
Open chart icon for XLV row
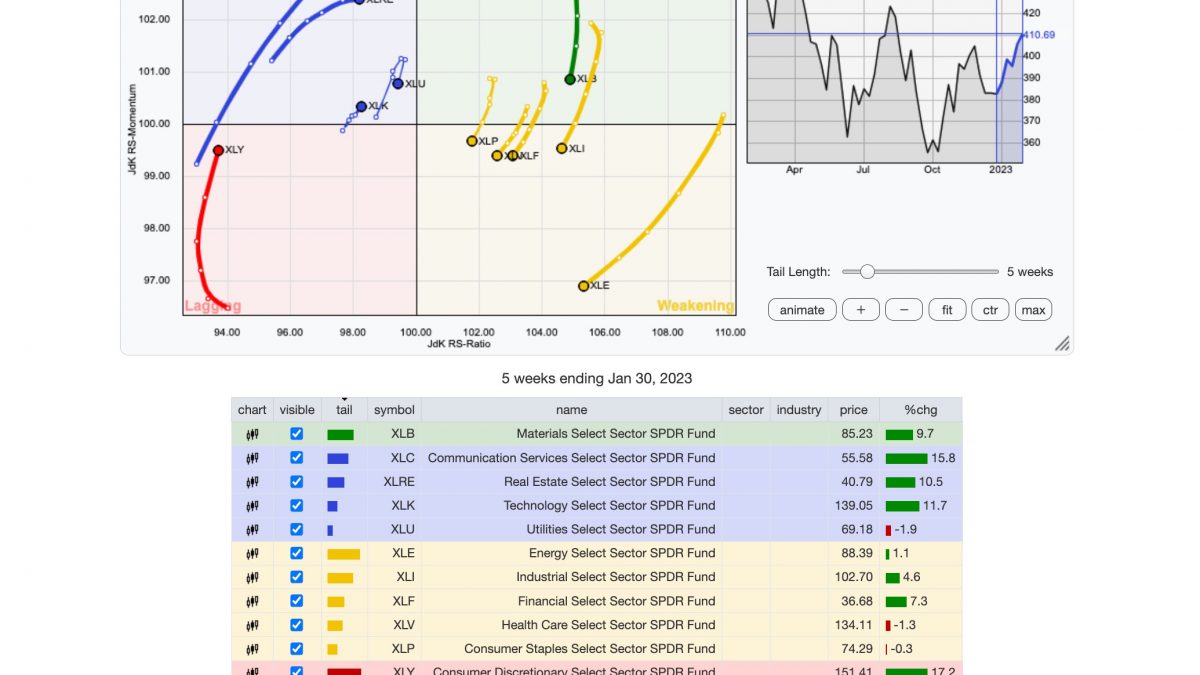point(252,625)
